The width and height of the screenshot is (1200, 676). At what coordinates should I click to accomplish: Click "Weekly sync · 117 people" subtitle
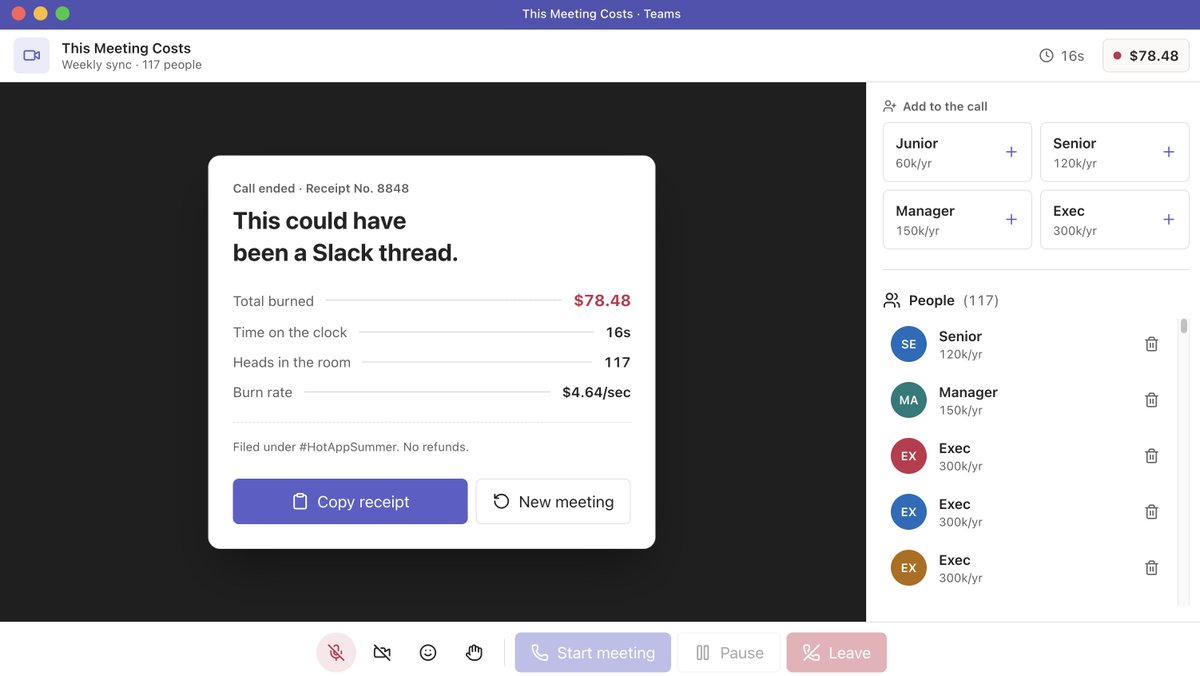tap(132, 65)
